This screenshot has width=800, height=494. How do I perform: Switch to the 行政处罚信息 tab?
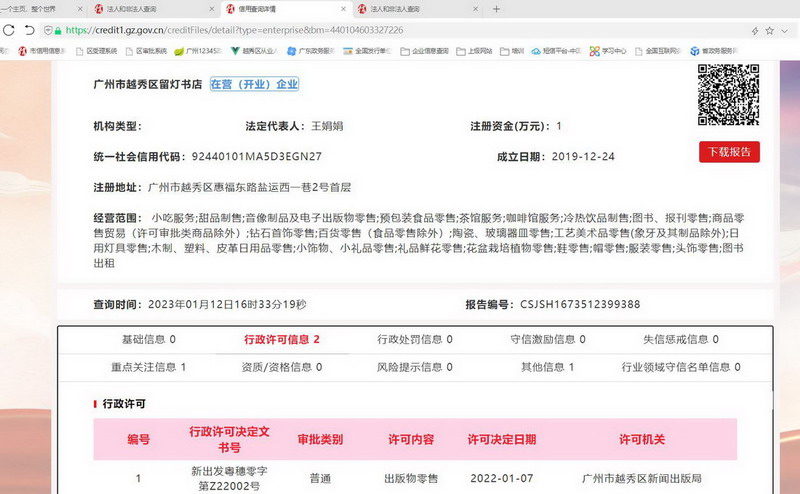click(x=414, y=340)
